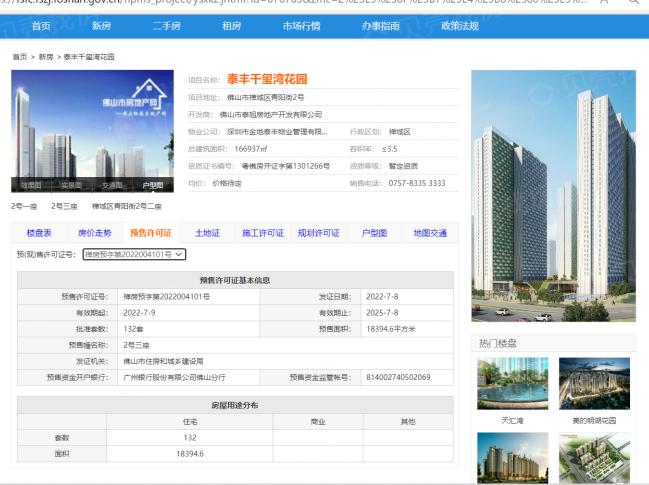Open the 首页 navigation menu item
The image size is (649, 485).
[41, 25]
